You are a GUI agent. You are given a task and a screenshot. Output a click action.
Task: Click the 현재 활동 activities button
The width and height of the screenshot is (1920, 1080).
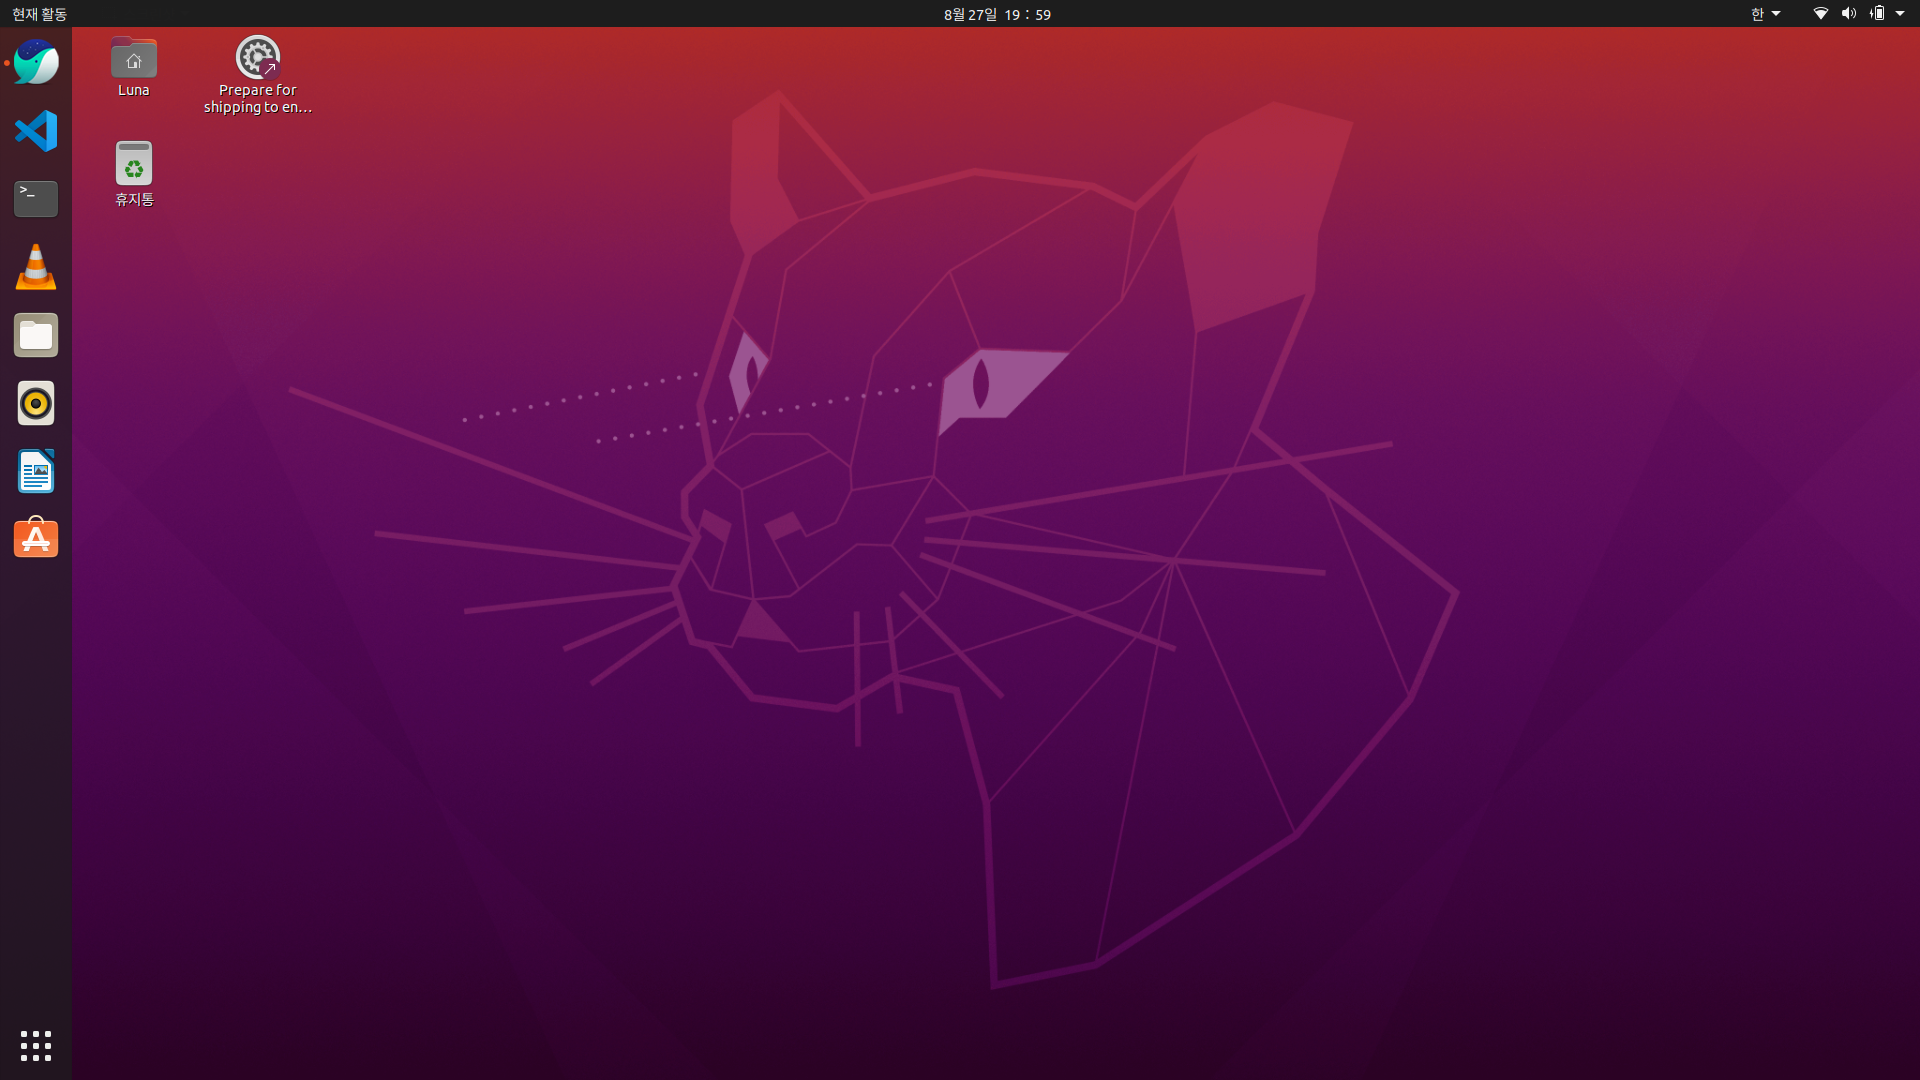(x=39, y=14)
